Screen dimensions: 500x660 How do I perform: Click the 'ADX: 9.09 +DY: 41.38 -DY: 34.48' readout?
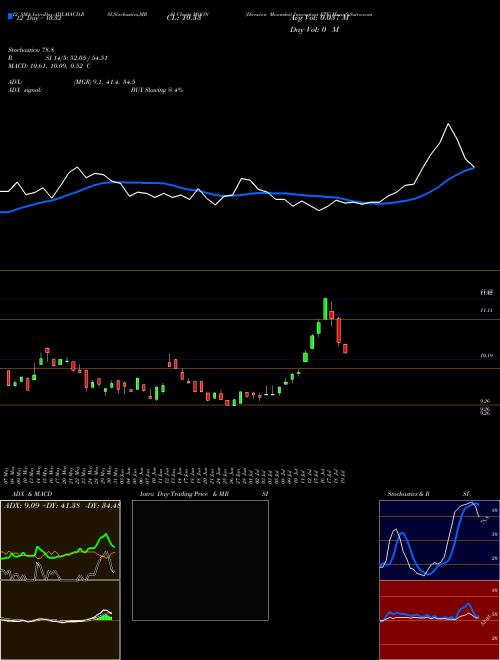[x=62, y=506]
